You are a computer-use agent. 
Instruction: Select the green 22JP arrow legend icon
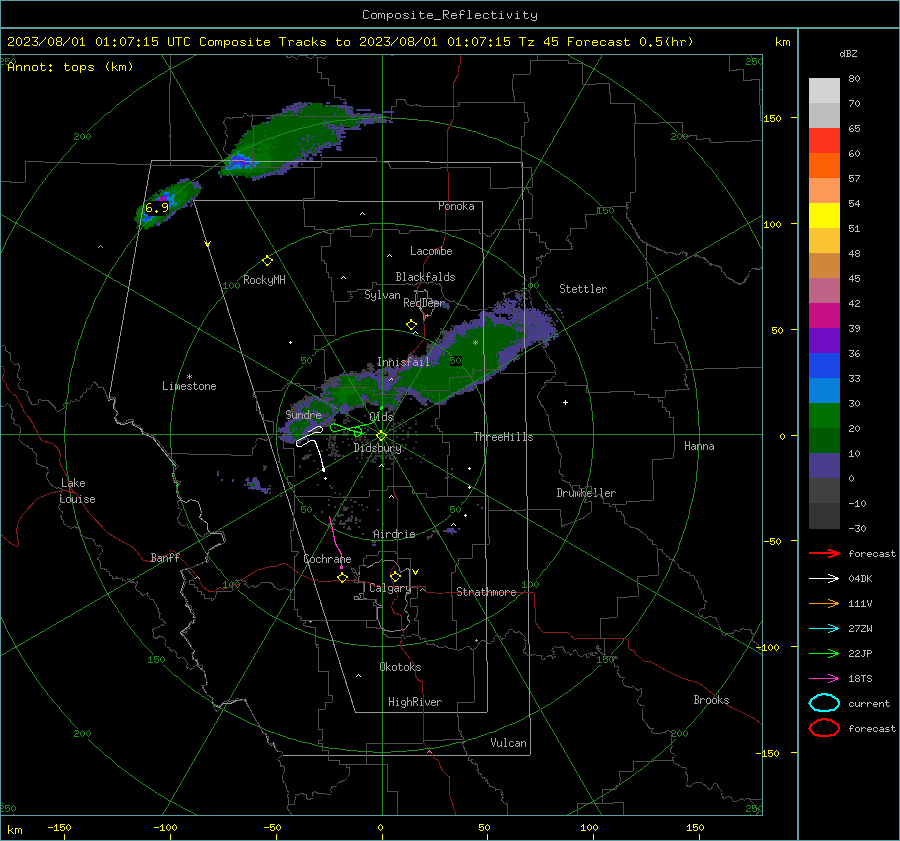pyautogui.click(x=824, y=653)
